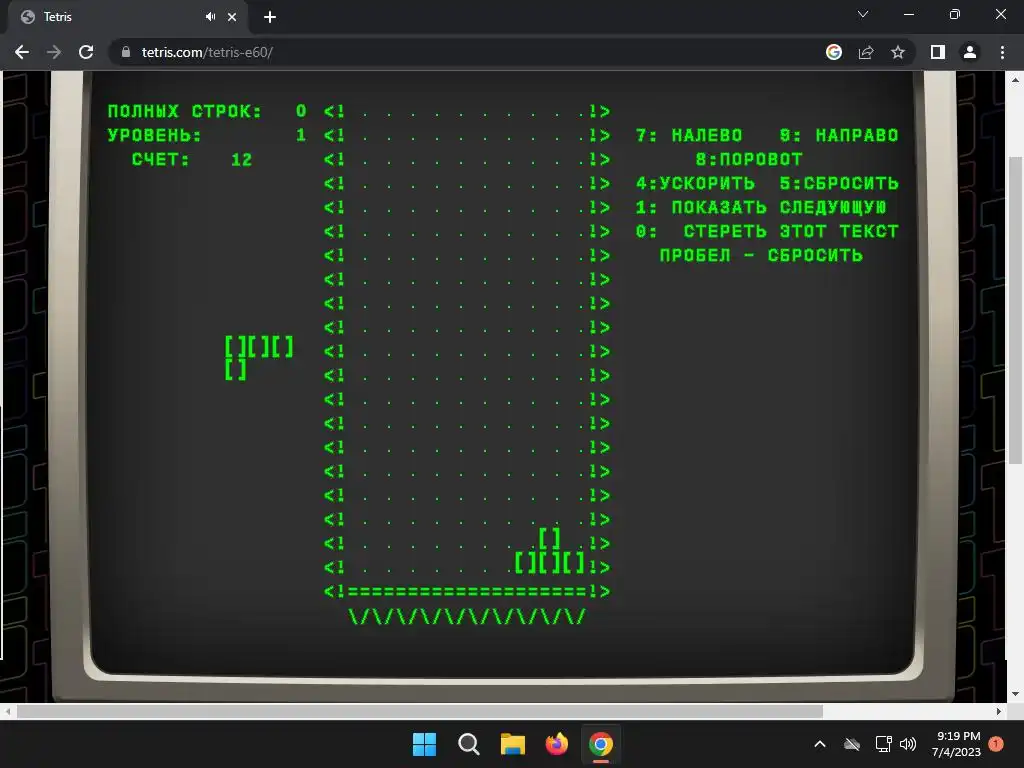Reload the Tetris page
This screenshot has width=1024, height=768.
(86, 52)
